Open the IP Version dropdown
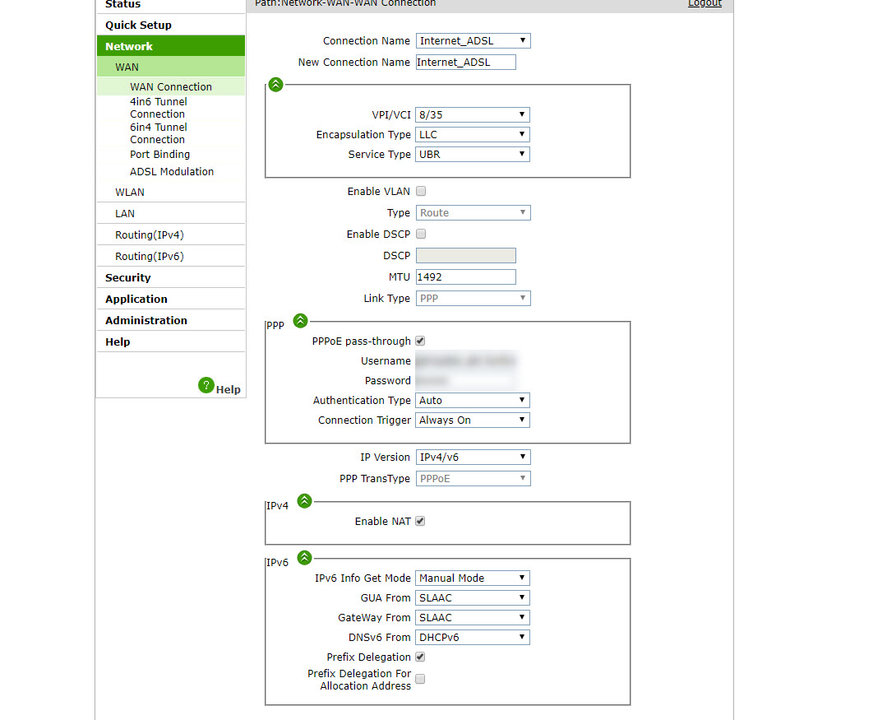The image size is (887, 720). tap(473, 457)
